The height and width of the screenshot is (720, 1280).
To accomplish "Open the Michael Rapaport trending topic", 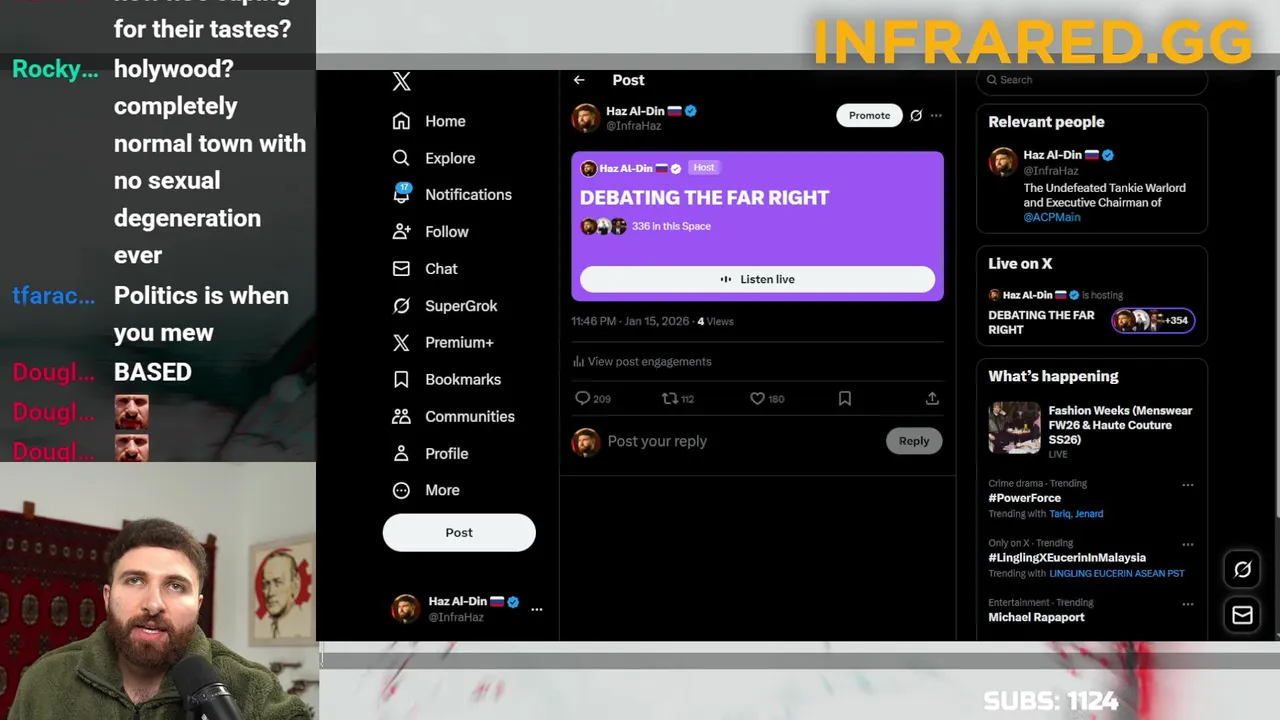I will coord(1036,617).
